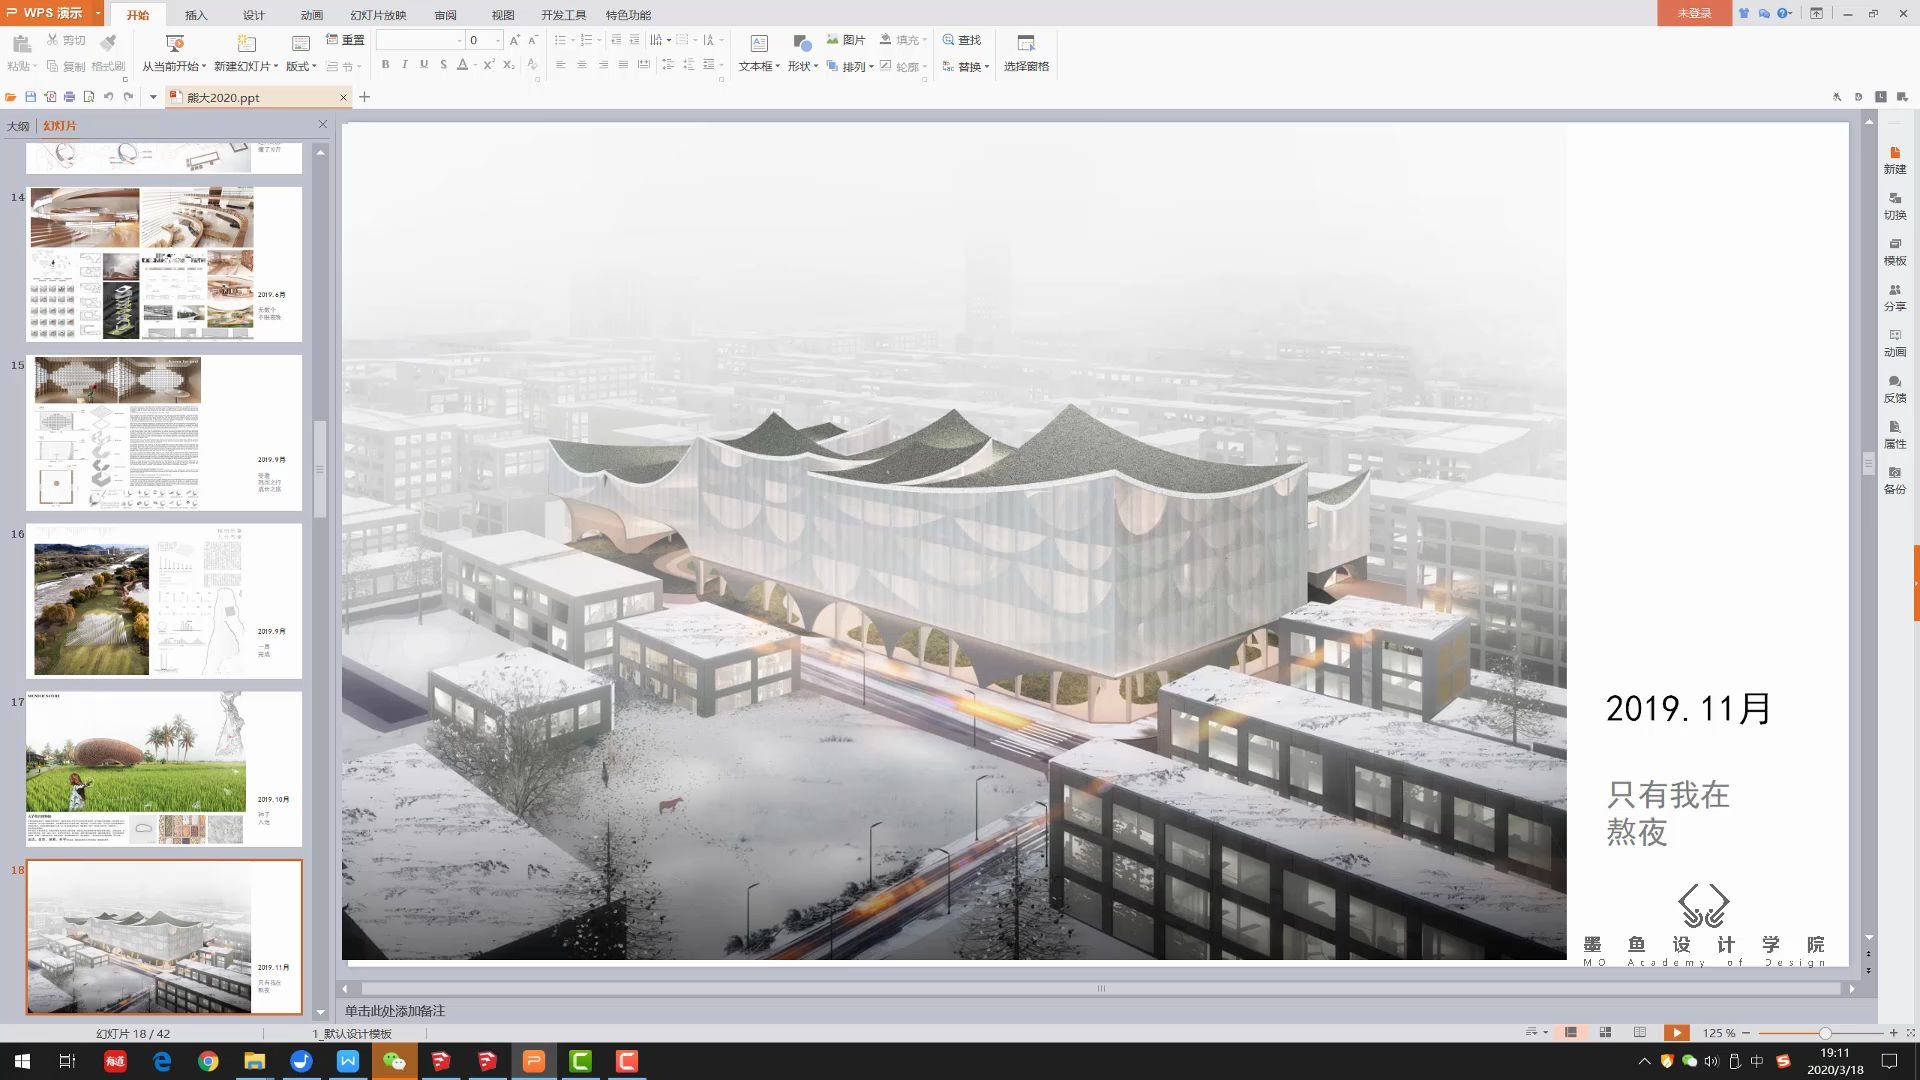
Task: Switch to Normal view in status bar
Action: (1571, 1033)
